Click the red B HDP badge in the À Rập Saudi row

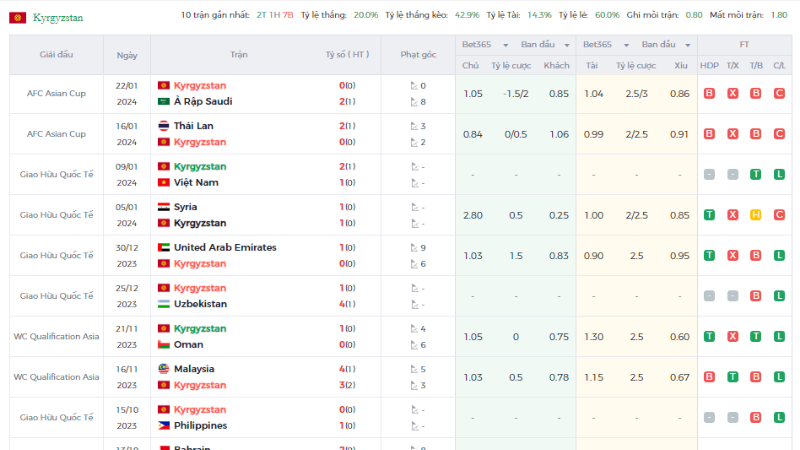point(709,93)
